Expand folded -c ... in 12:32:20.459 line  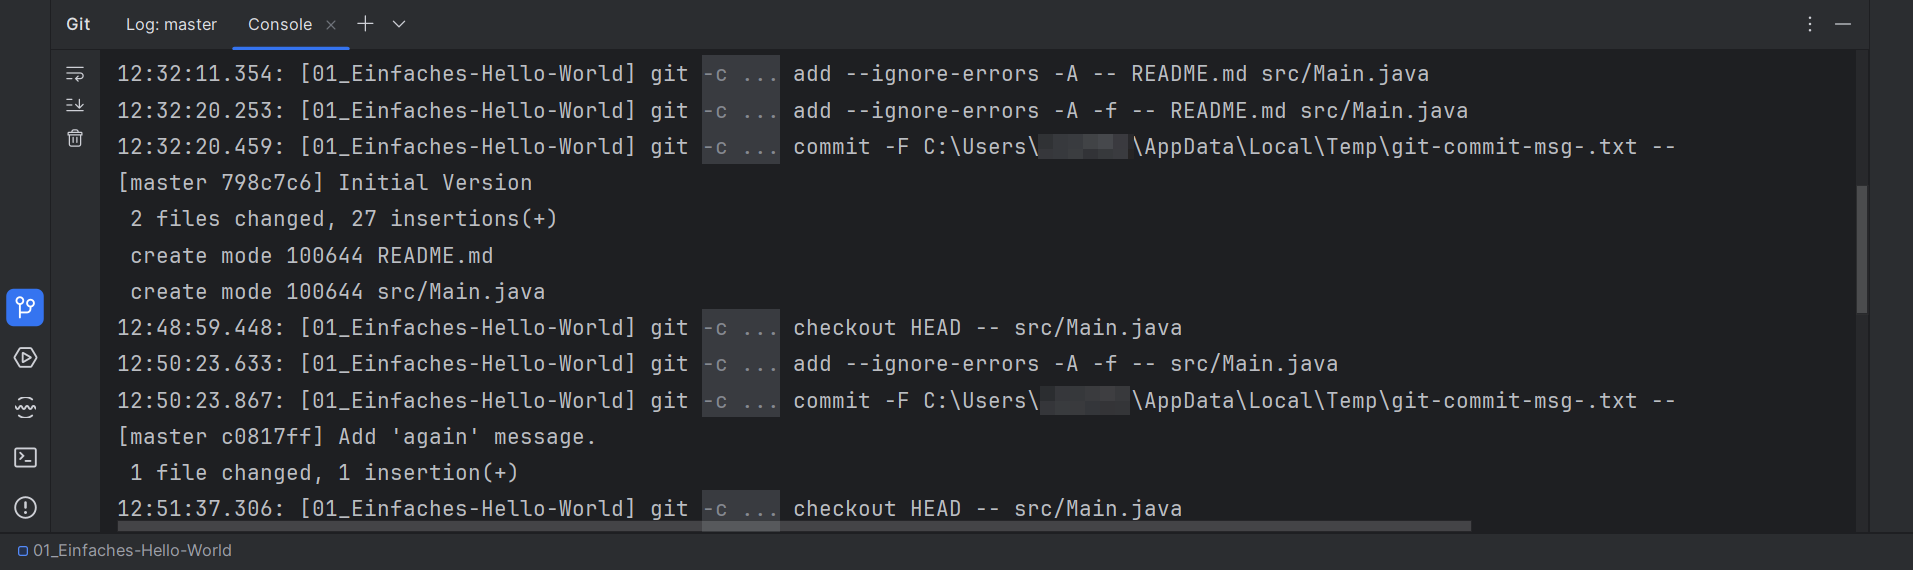(x=740, y=147)
